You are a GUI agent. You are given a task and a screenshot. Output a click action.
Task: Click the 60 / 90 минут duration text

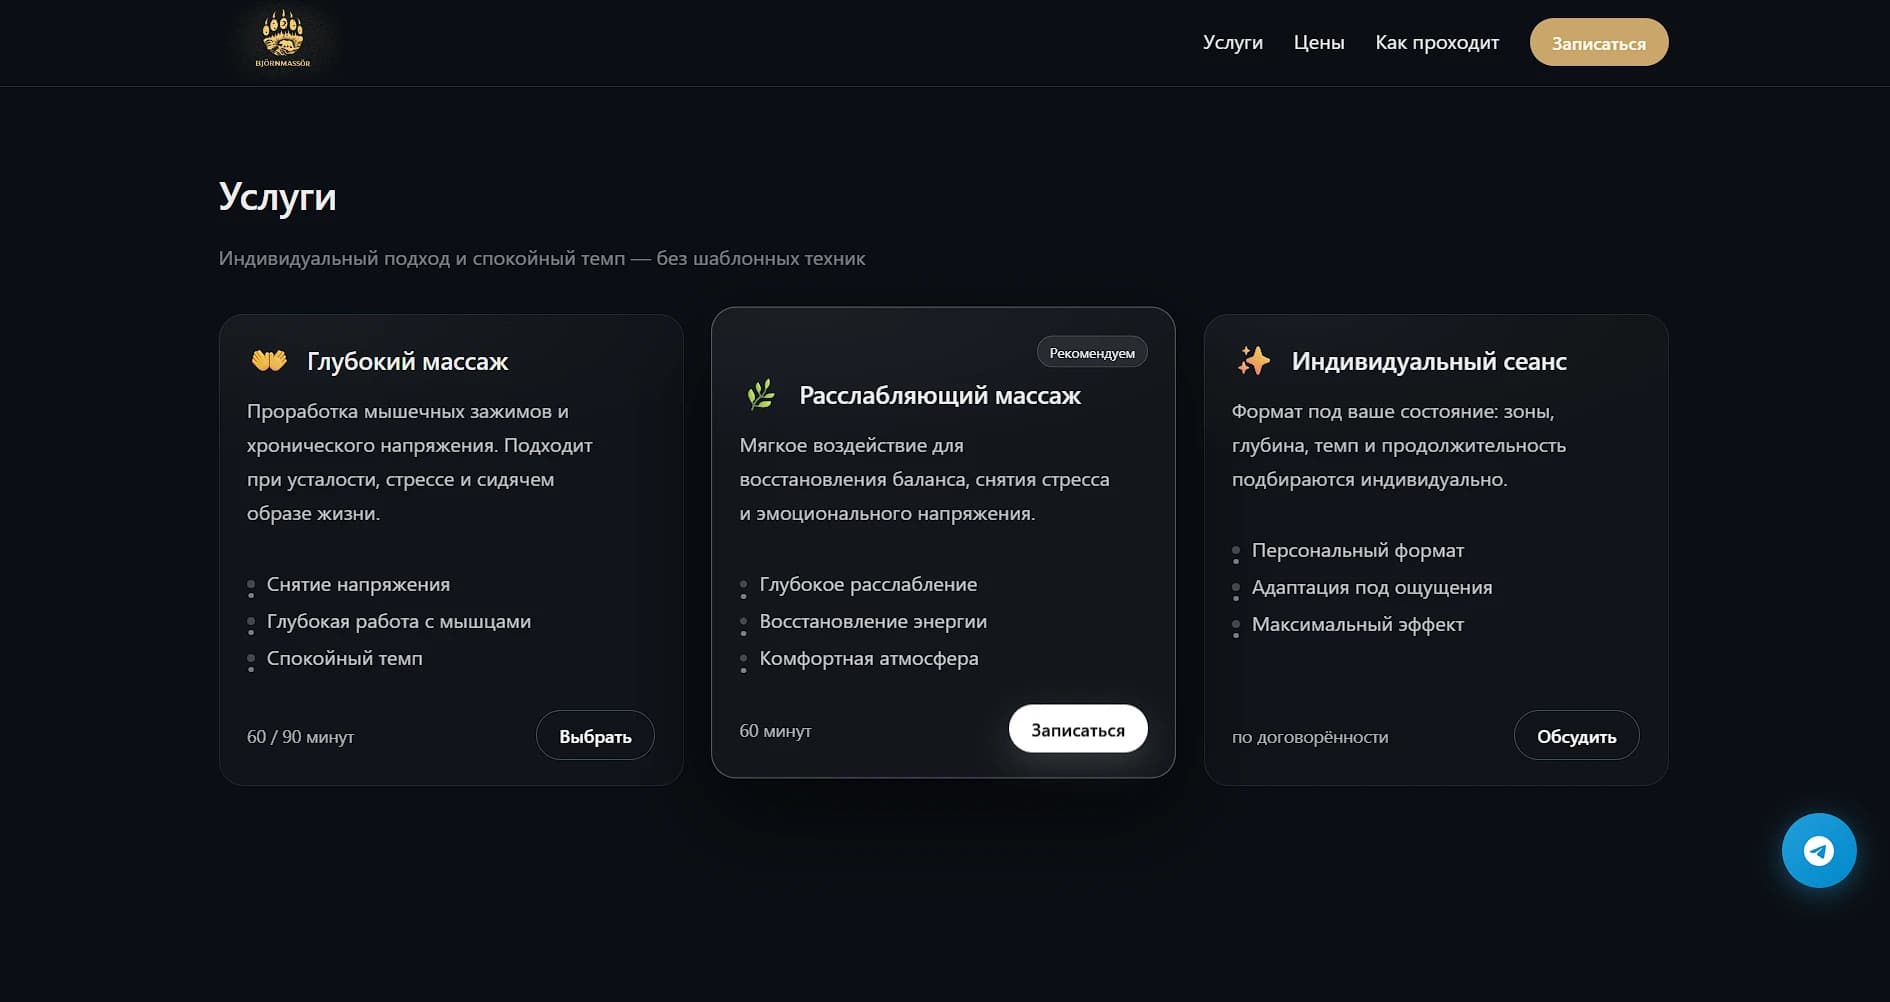click(x=300, y=737)
